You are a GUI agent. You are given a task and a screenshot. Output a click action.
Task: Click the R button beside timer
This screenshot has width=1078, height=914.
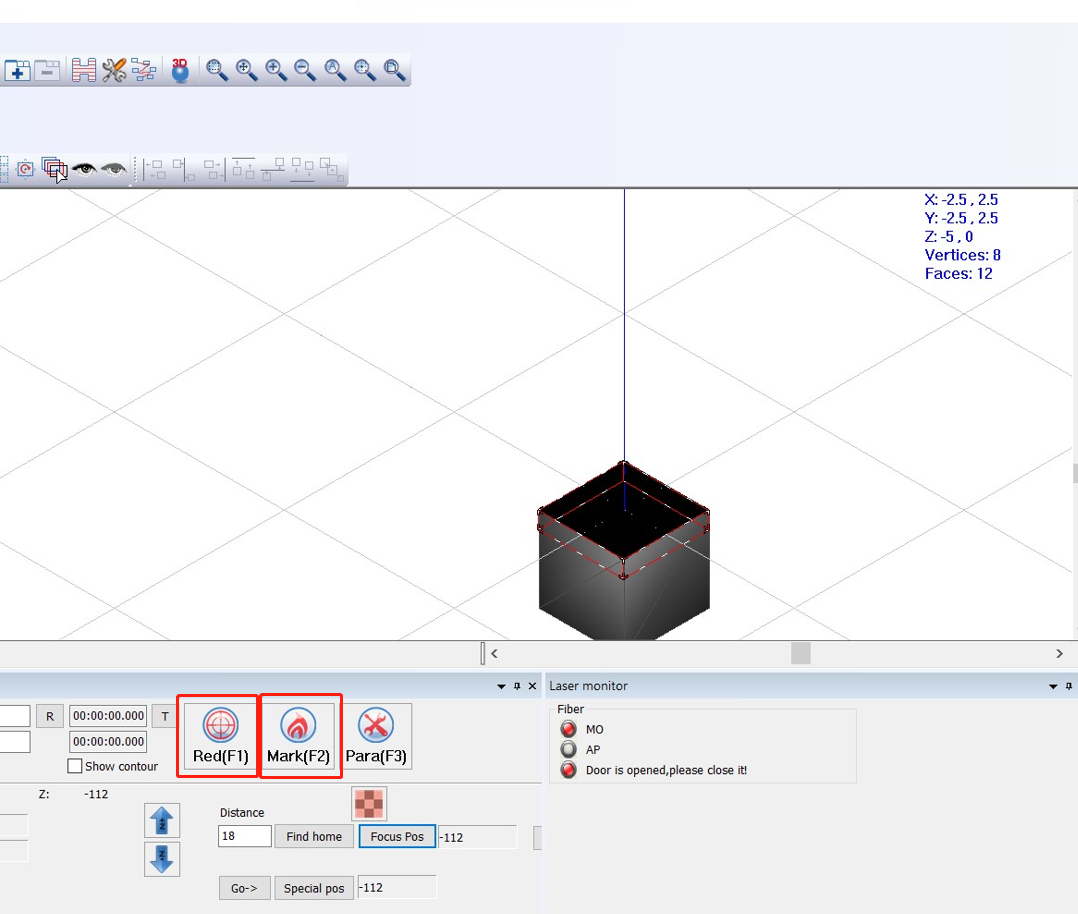(x=50, y=716)
